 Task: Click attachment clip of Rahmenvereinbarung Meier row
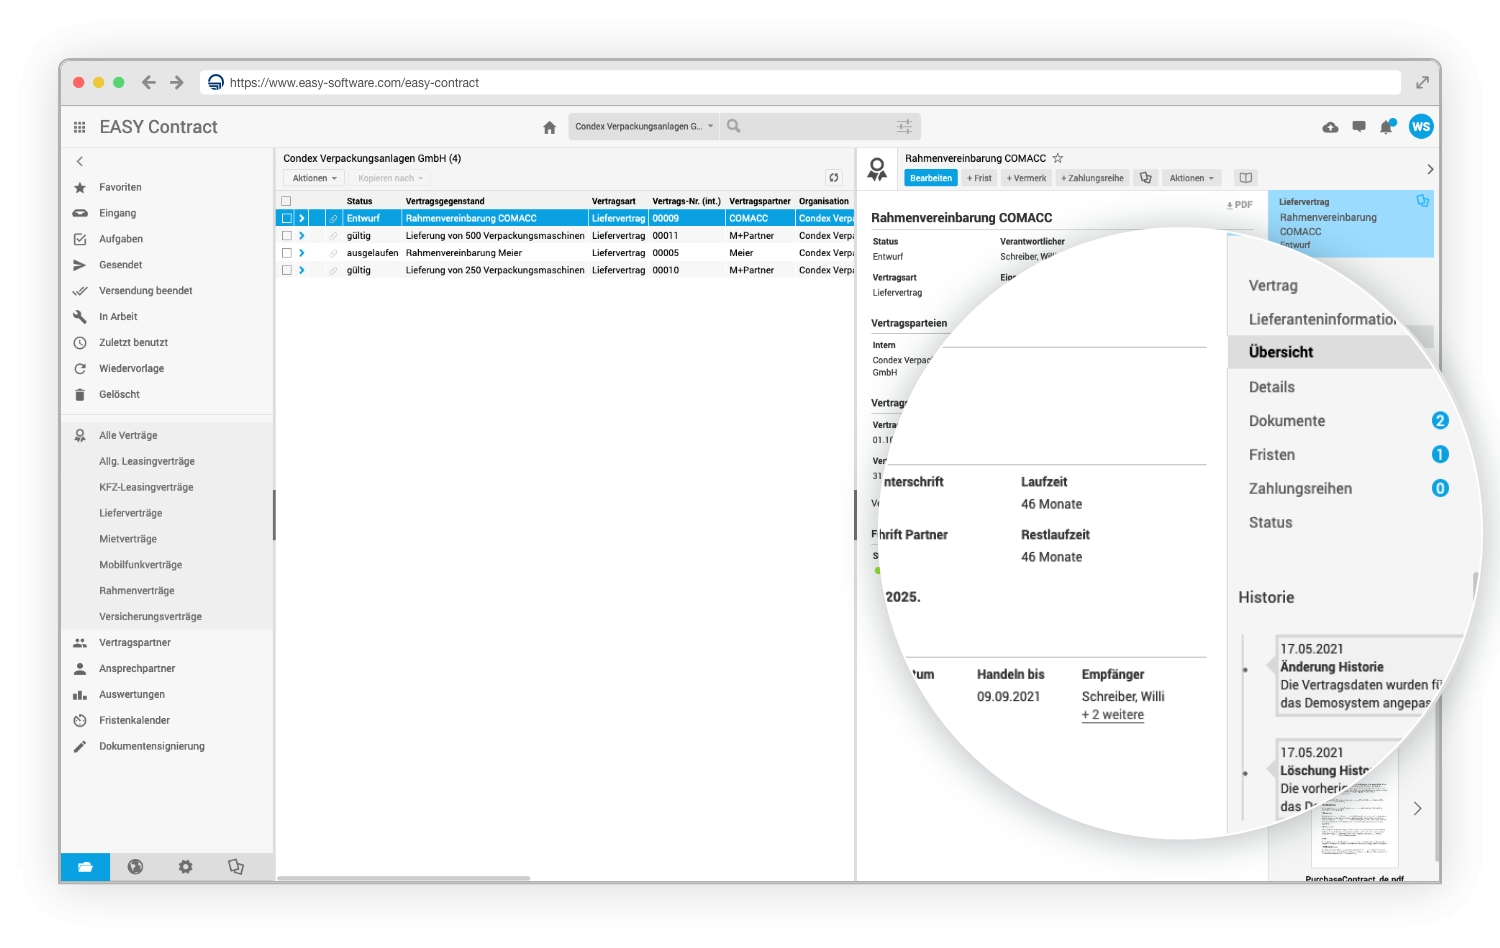(334, 253)
